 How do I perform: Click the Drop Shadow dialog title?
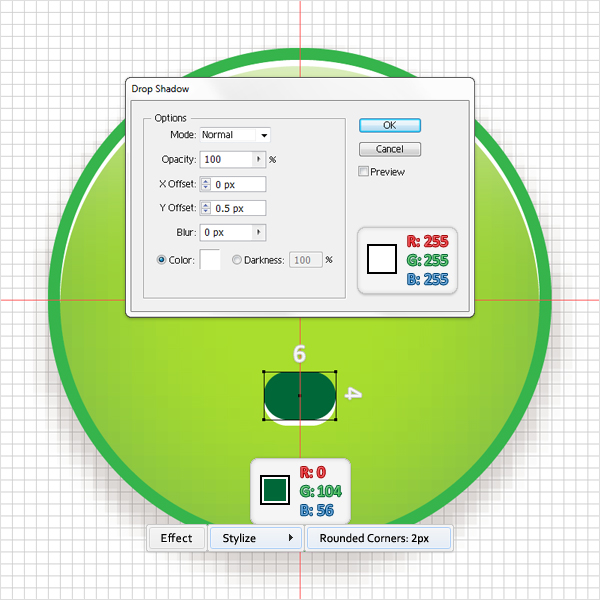tap(160, 89)
